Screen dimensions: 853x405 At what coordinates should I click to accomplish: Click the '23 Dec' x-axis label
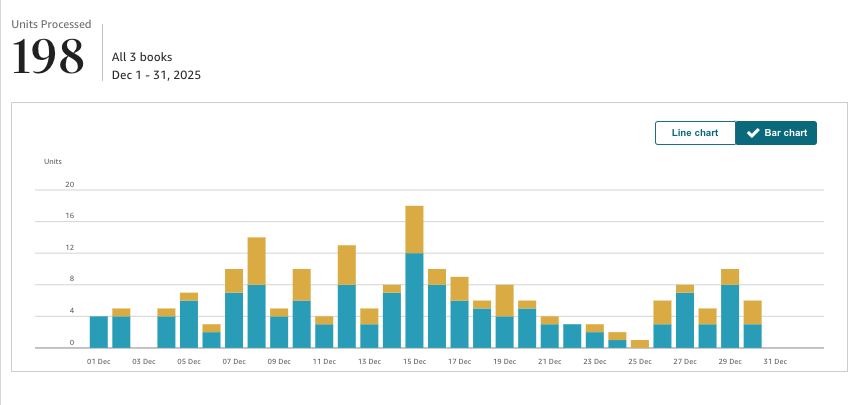595,361
